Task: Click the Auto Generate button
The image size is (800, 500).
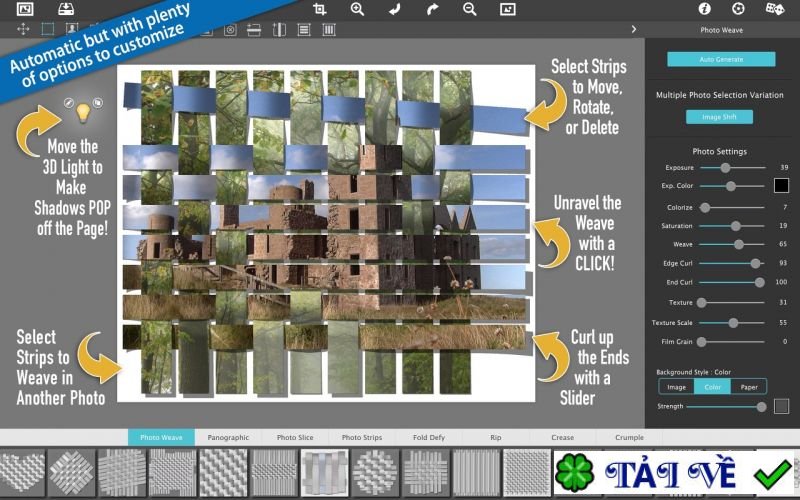Action: (x=721, y=59)
